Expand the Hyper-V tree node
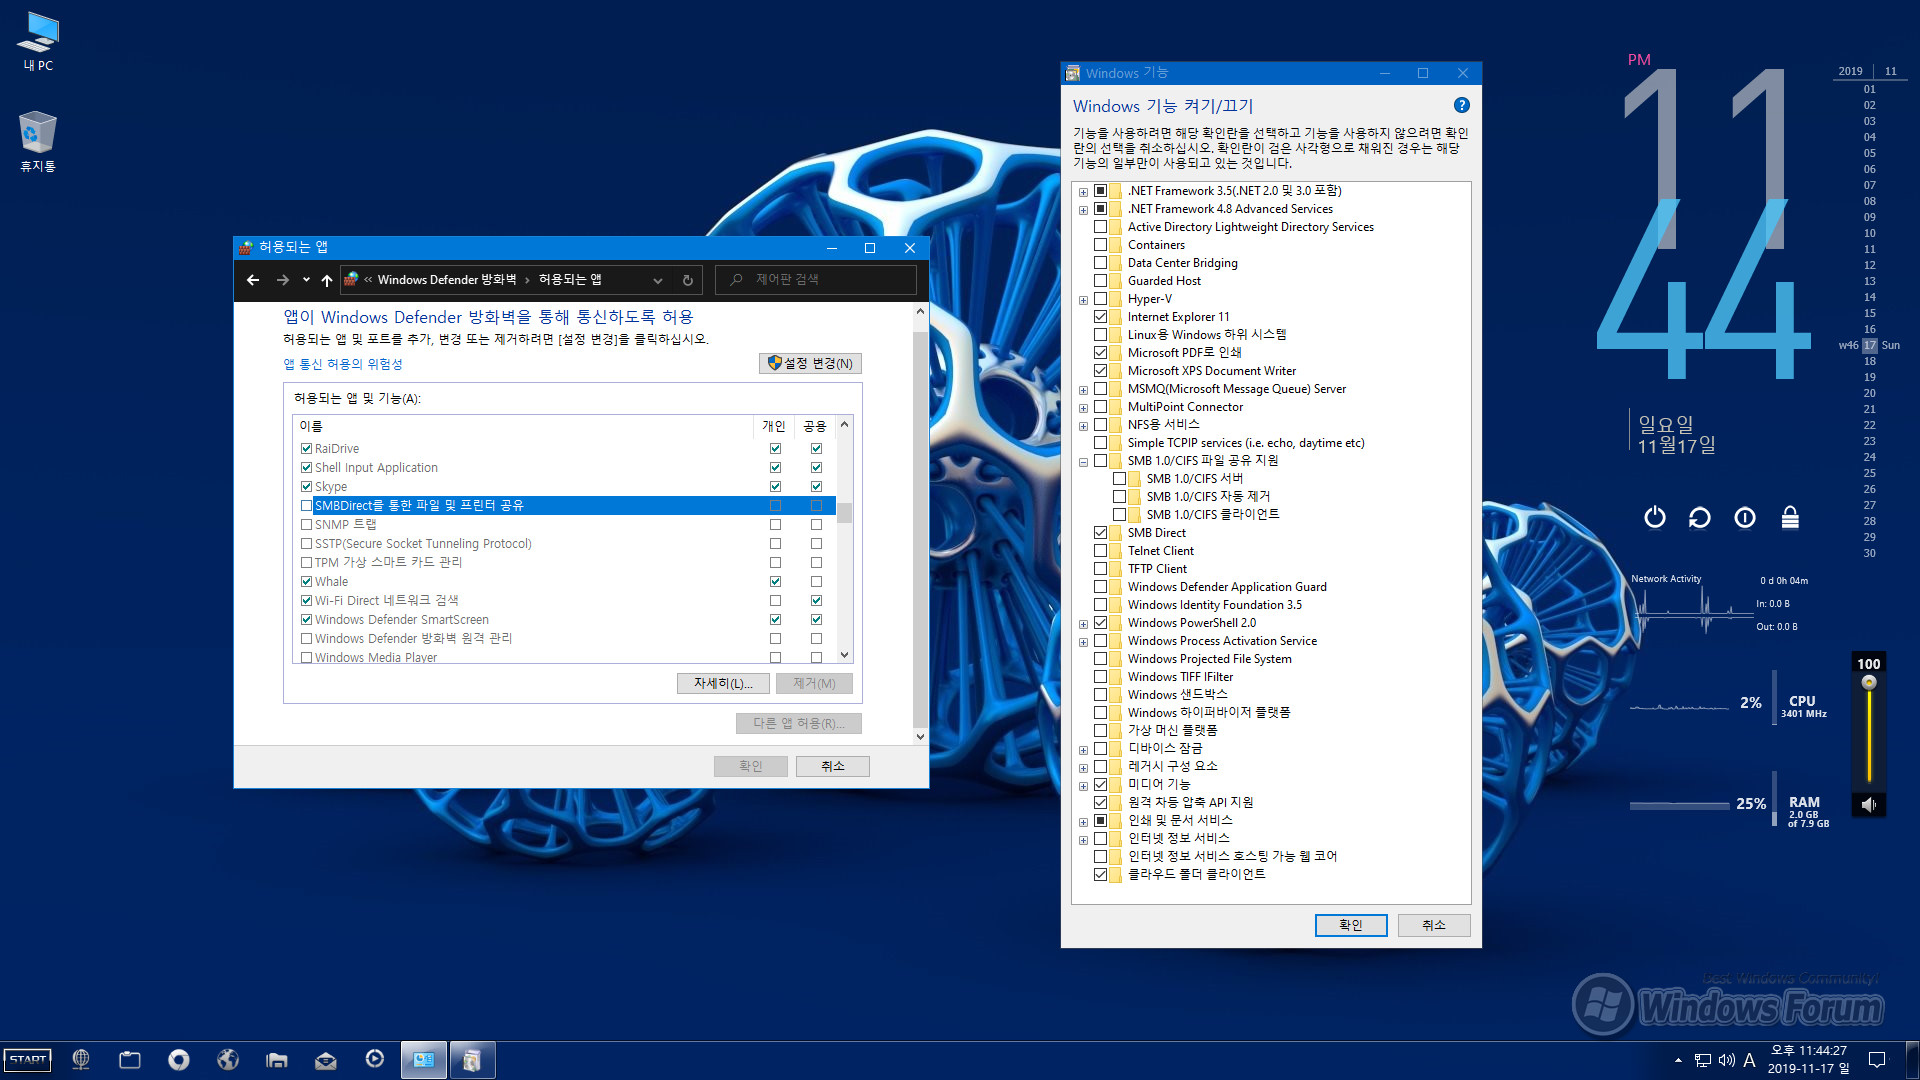1920x1080 pixels. click(1083, 300)
